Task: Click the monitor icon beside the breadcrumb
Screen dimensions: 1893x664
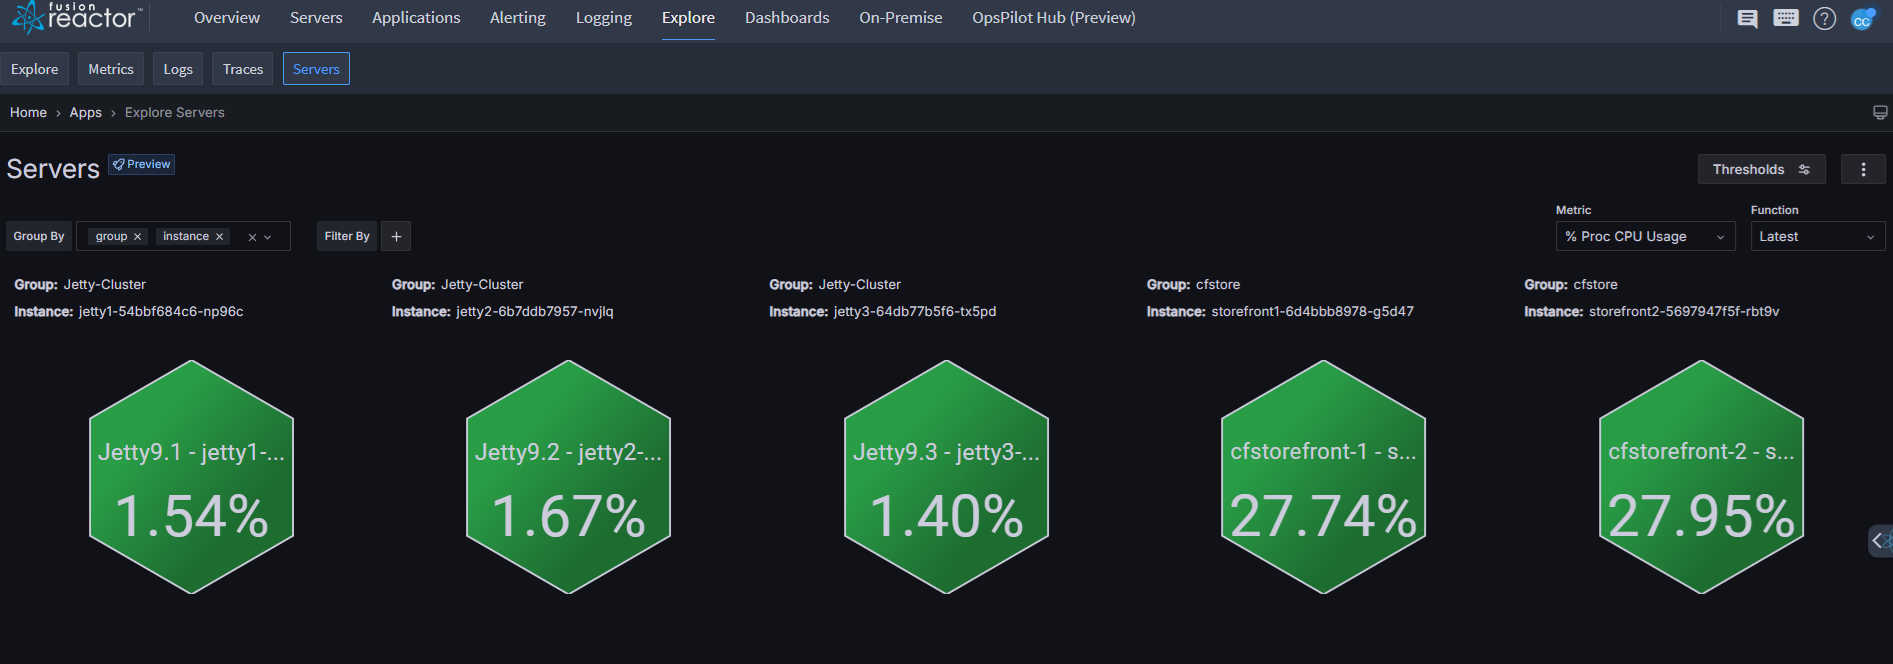Action: click(1880, 112)
